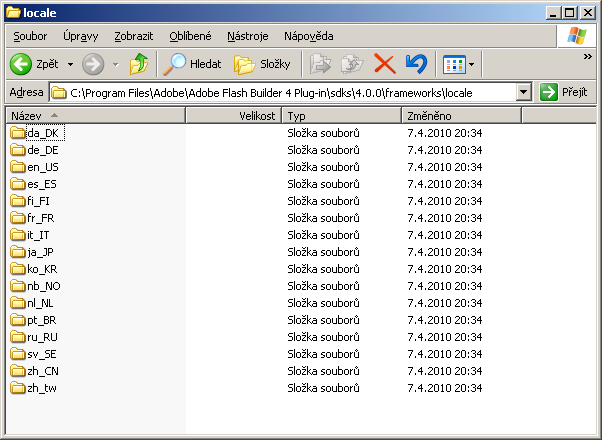
Task: Expand the Forward history dropdown arrow
Action: 116,64
